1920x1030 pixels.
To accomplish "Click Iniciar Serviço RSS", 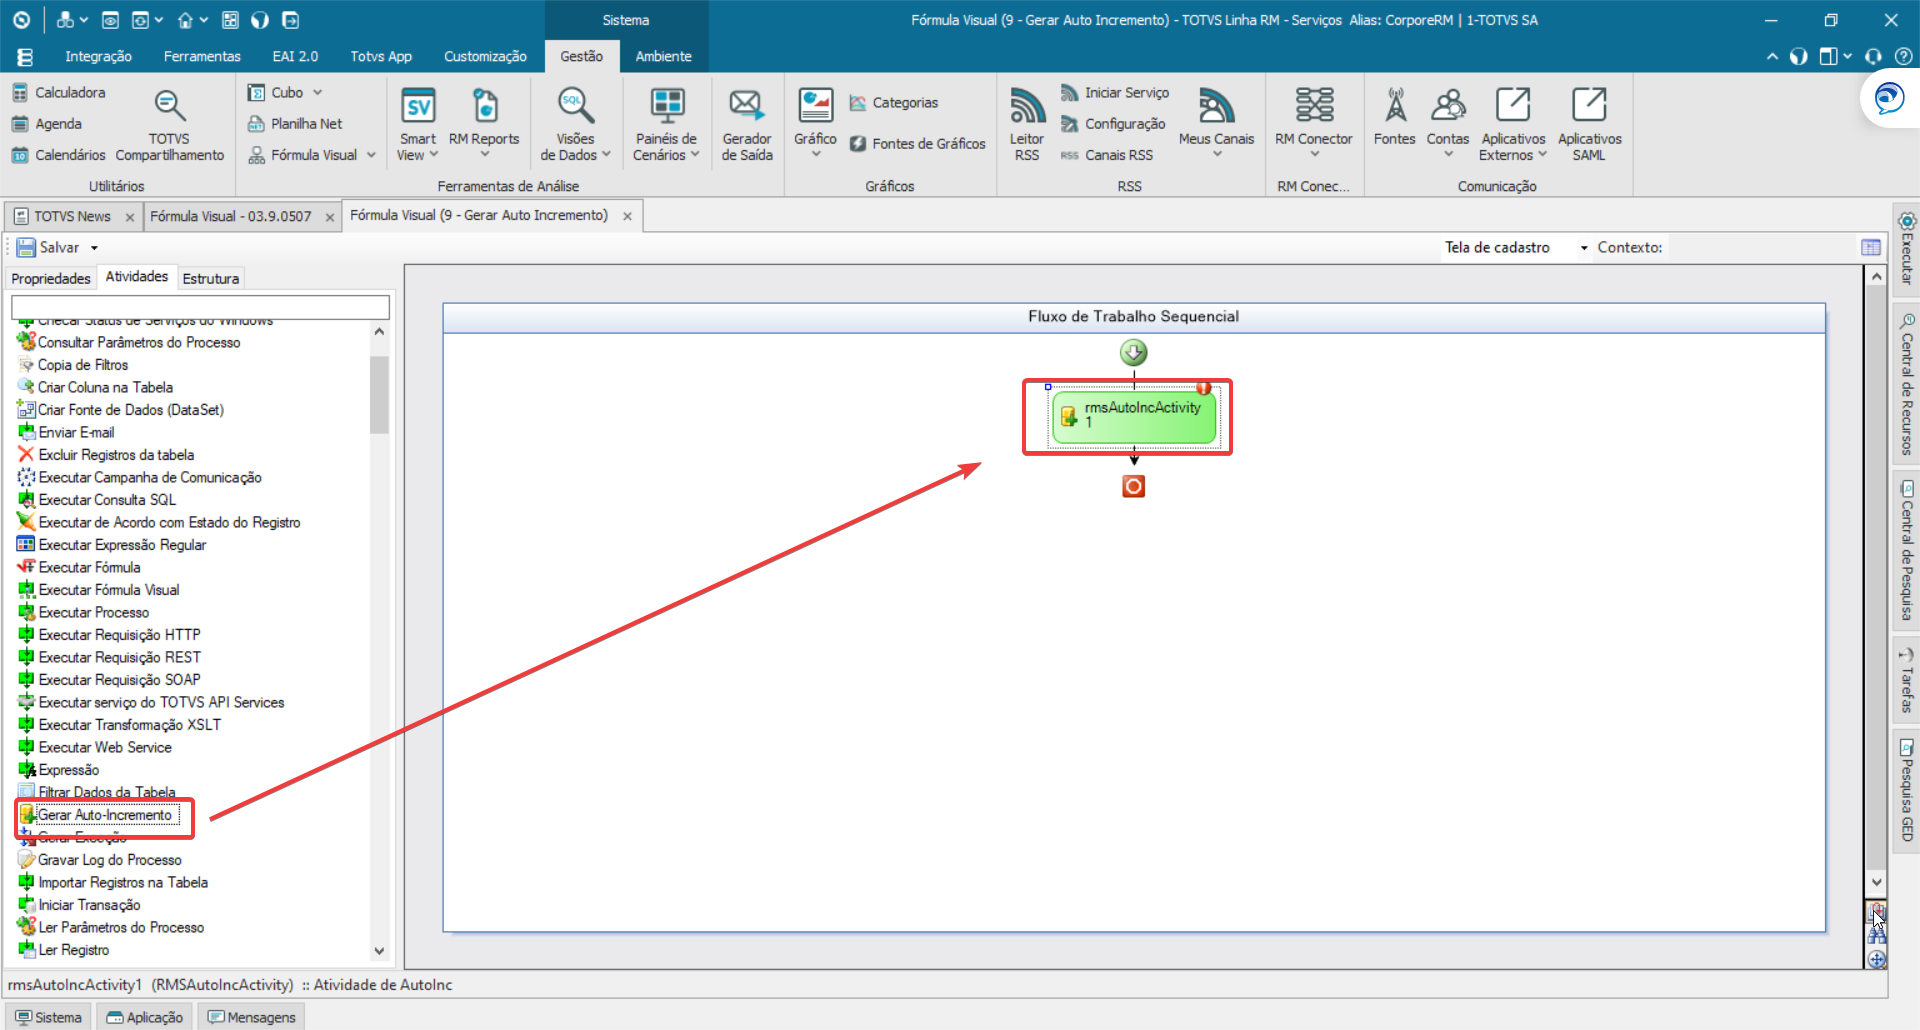I will (1115, 93).
